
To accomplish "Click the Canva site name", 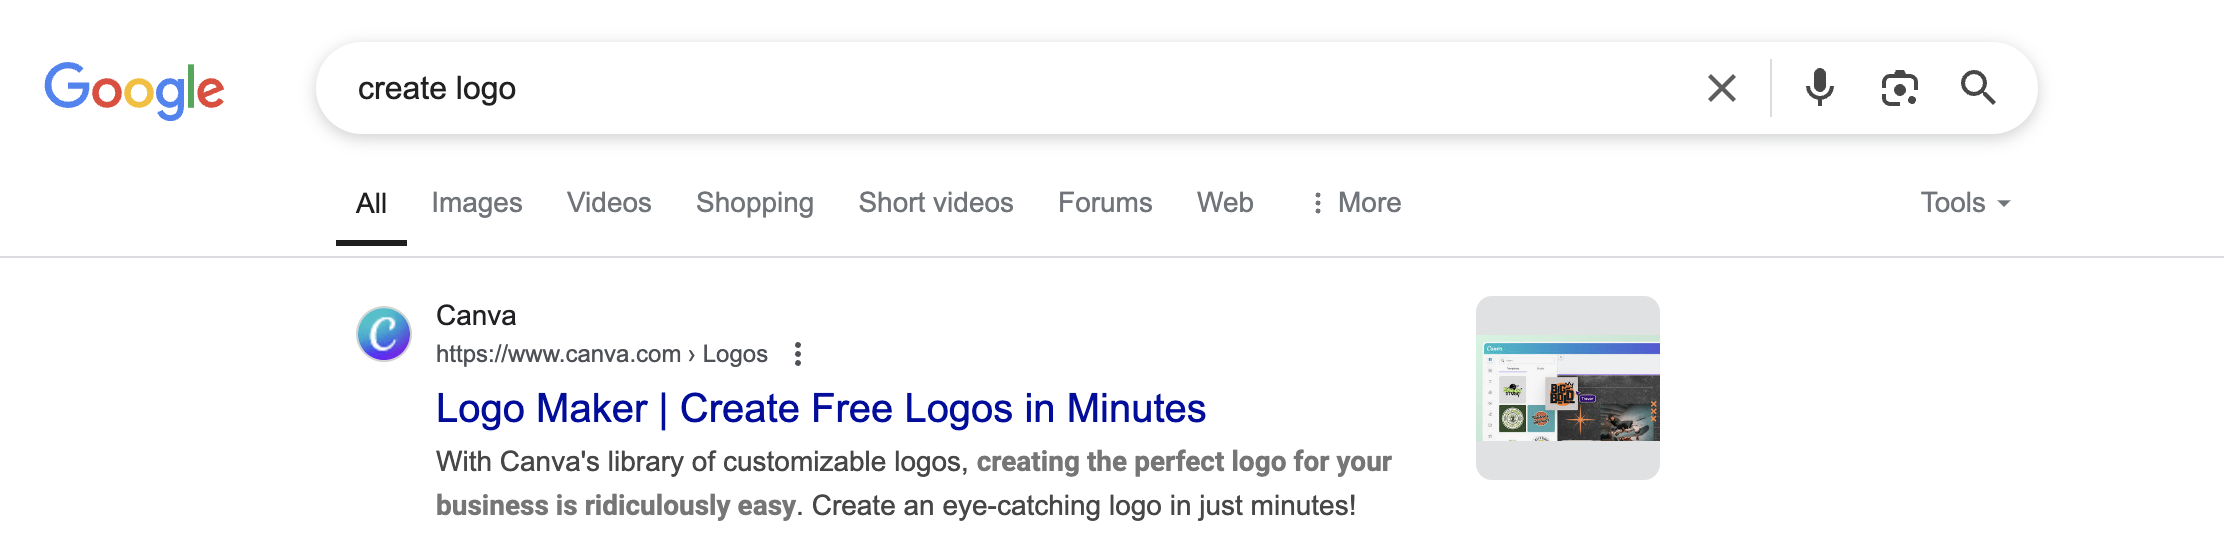I will [x=476, y=316].
